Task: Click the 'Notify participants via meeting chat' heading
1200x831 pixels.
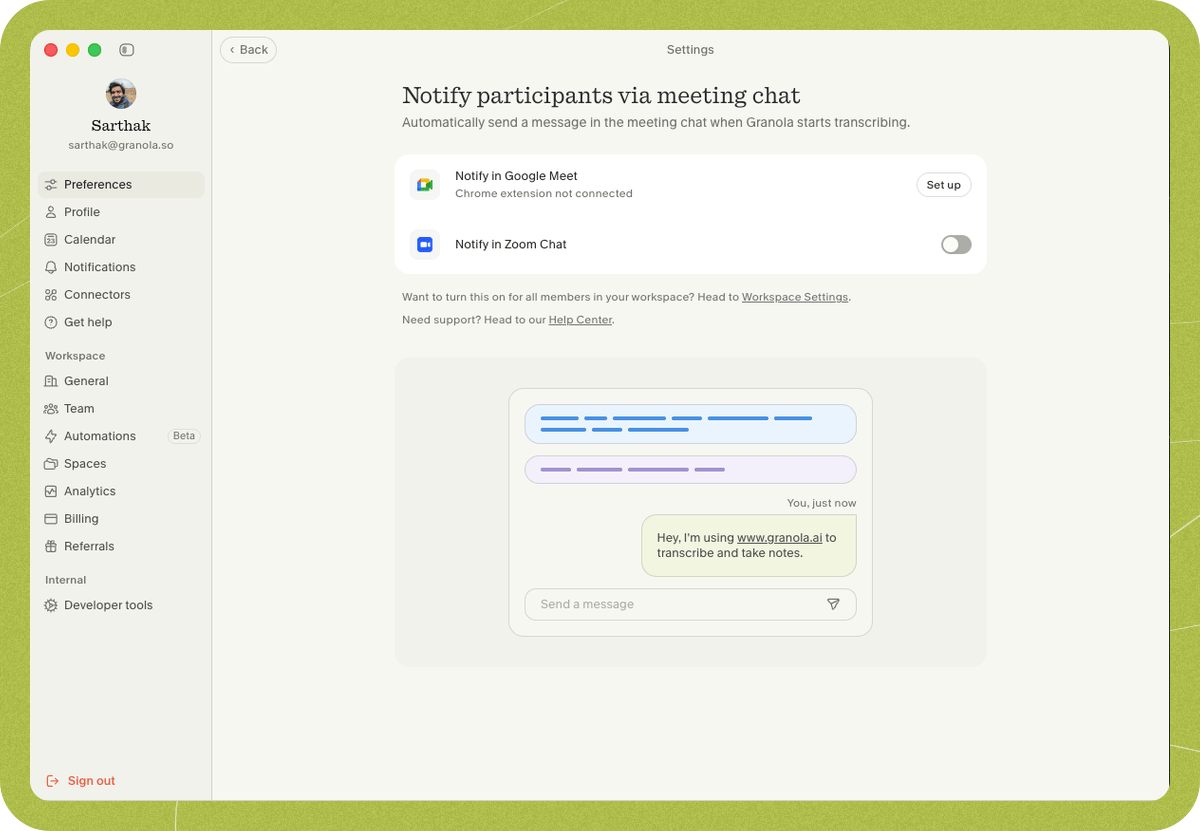Action: [601, 96]
